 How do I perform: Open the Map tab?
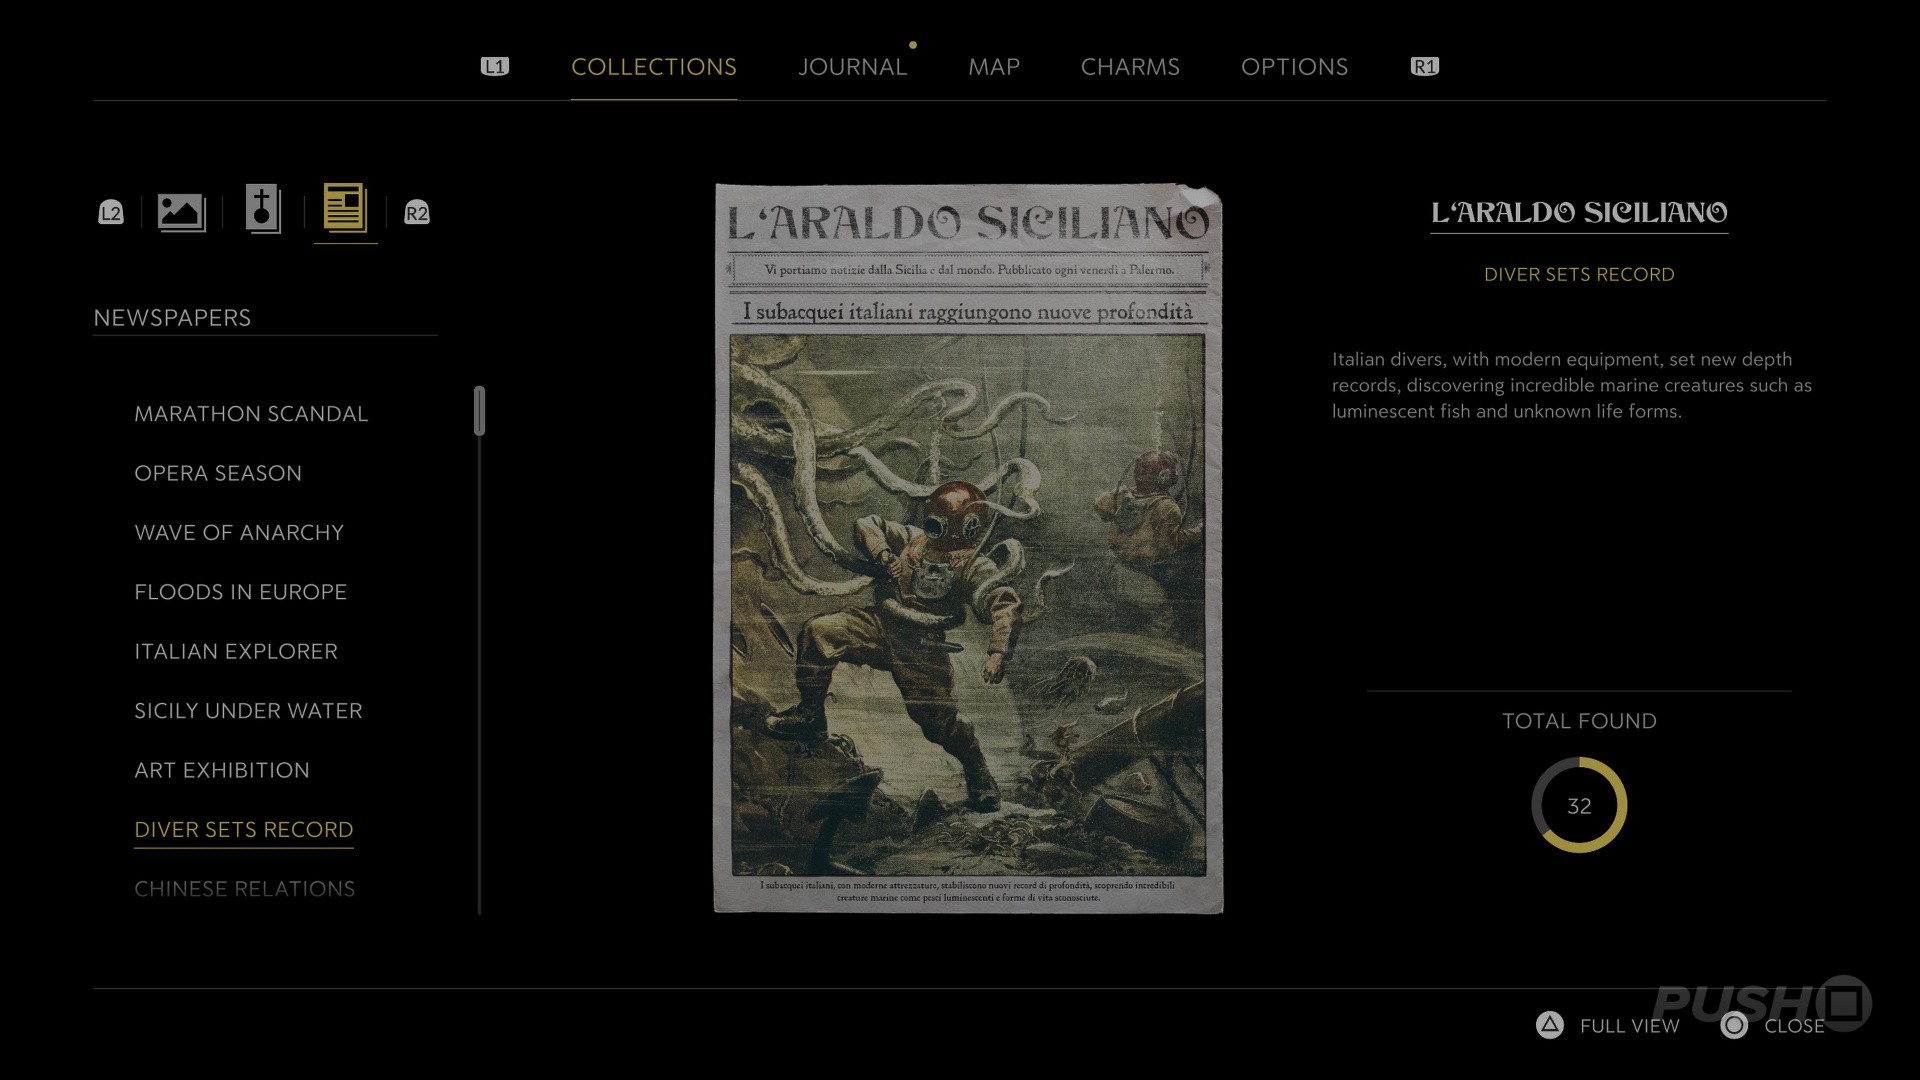993,67
